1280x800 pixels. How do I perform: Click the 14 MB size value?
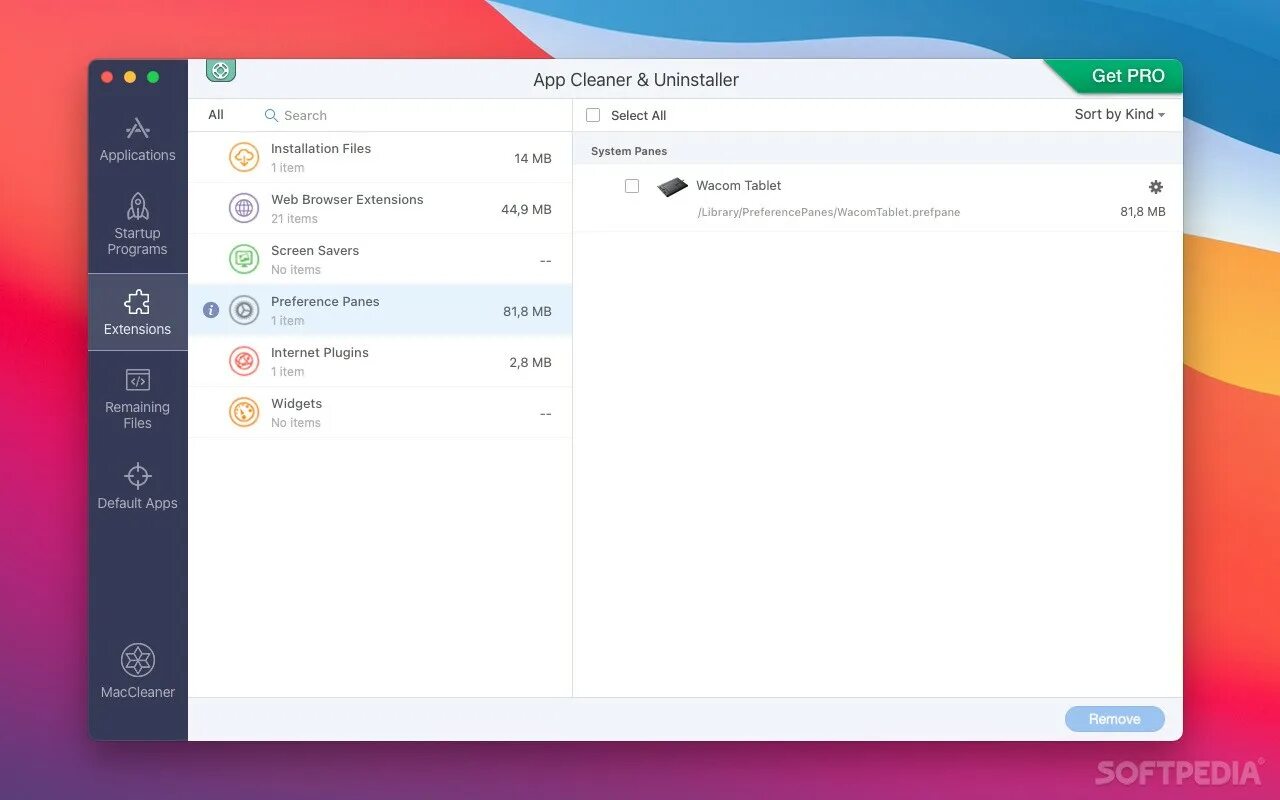(533, 158)
